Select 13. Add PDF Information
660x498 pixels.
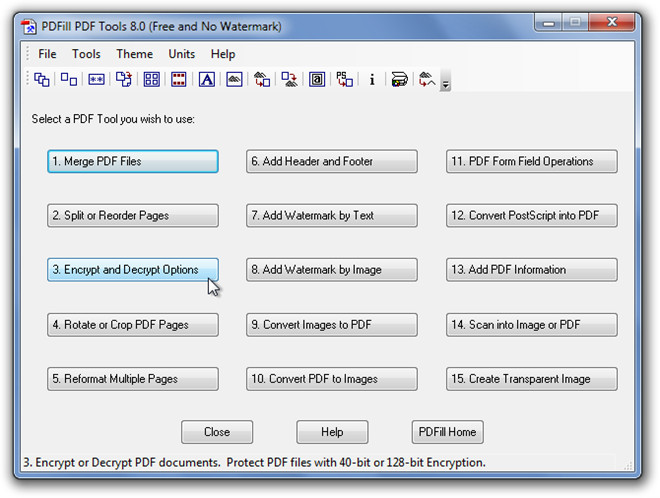click(532, 270)
